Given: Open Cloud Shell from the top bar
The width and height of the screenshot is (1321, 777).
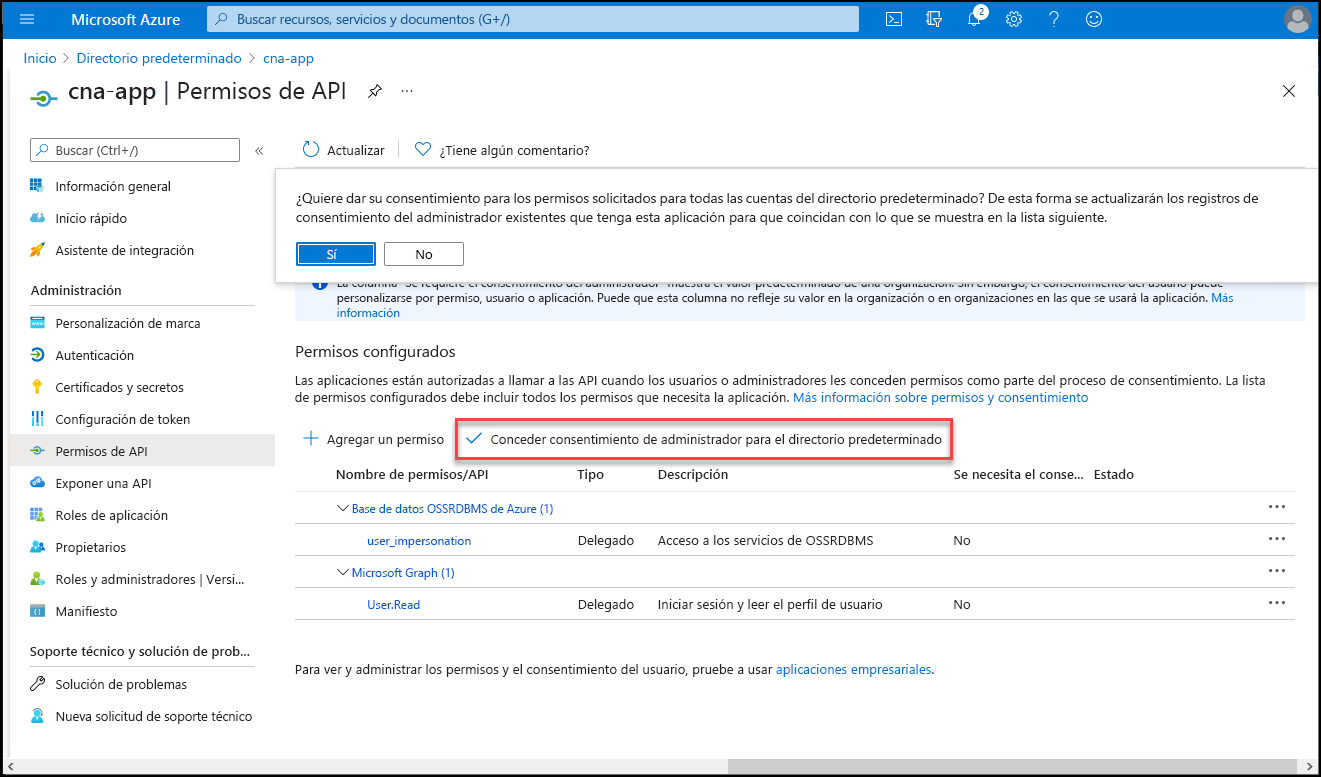Looking at the screenshot, I should pos(895,19).
